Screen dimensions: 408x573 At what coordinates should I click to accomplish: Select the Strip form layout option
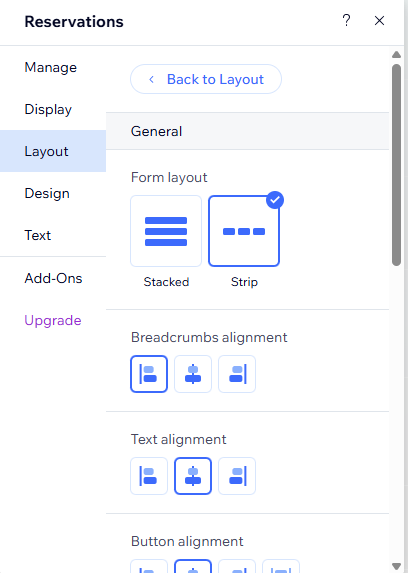coord(244,231)
